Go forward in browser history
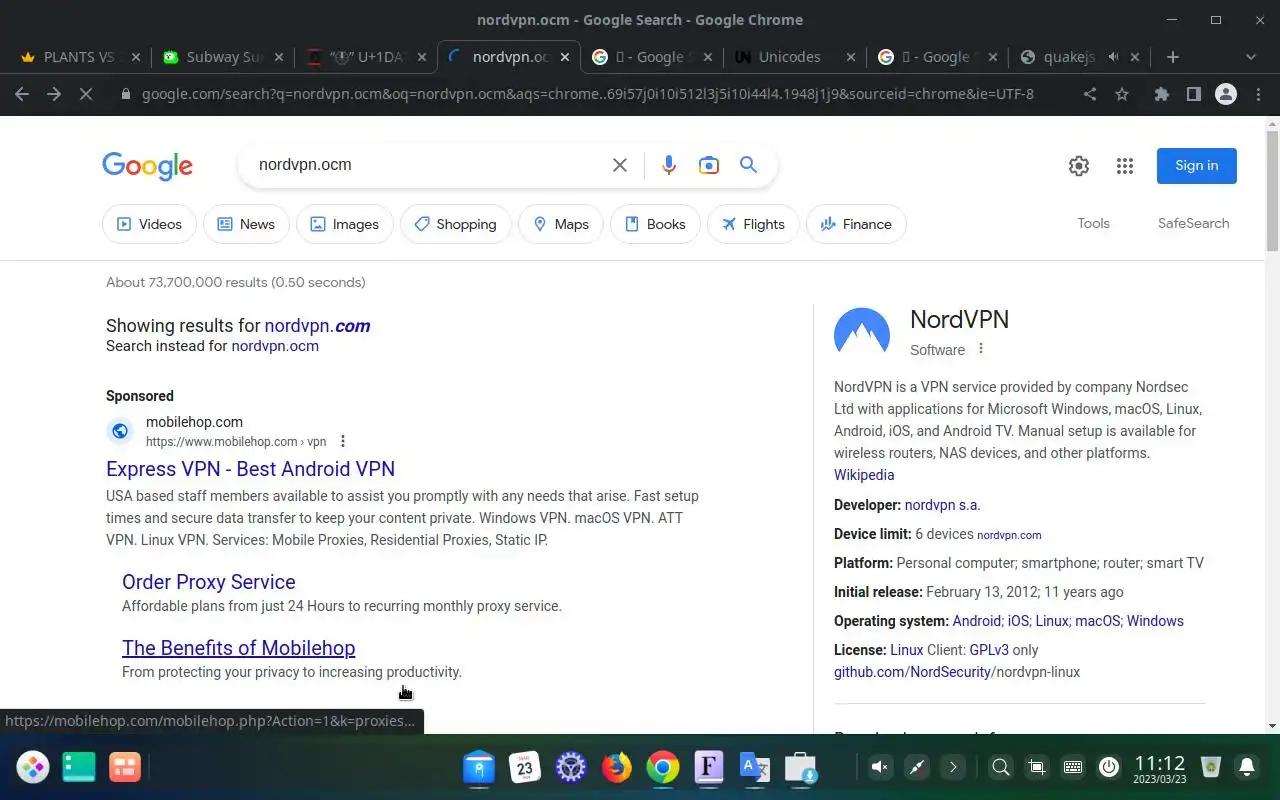 [54, 94]
